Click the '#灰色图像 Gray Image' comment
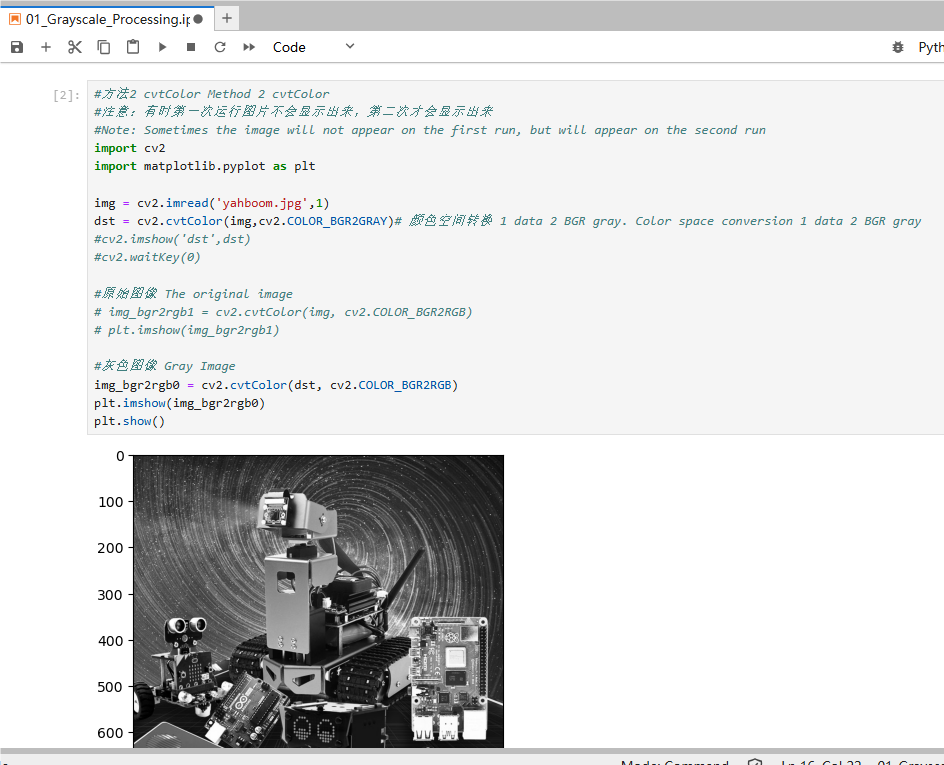This screenshot has height=765, width=944. pos(165,366)
